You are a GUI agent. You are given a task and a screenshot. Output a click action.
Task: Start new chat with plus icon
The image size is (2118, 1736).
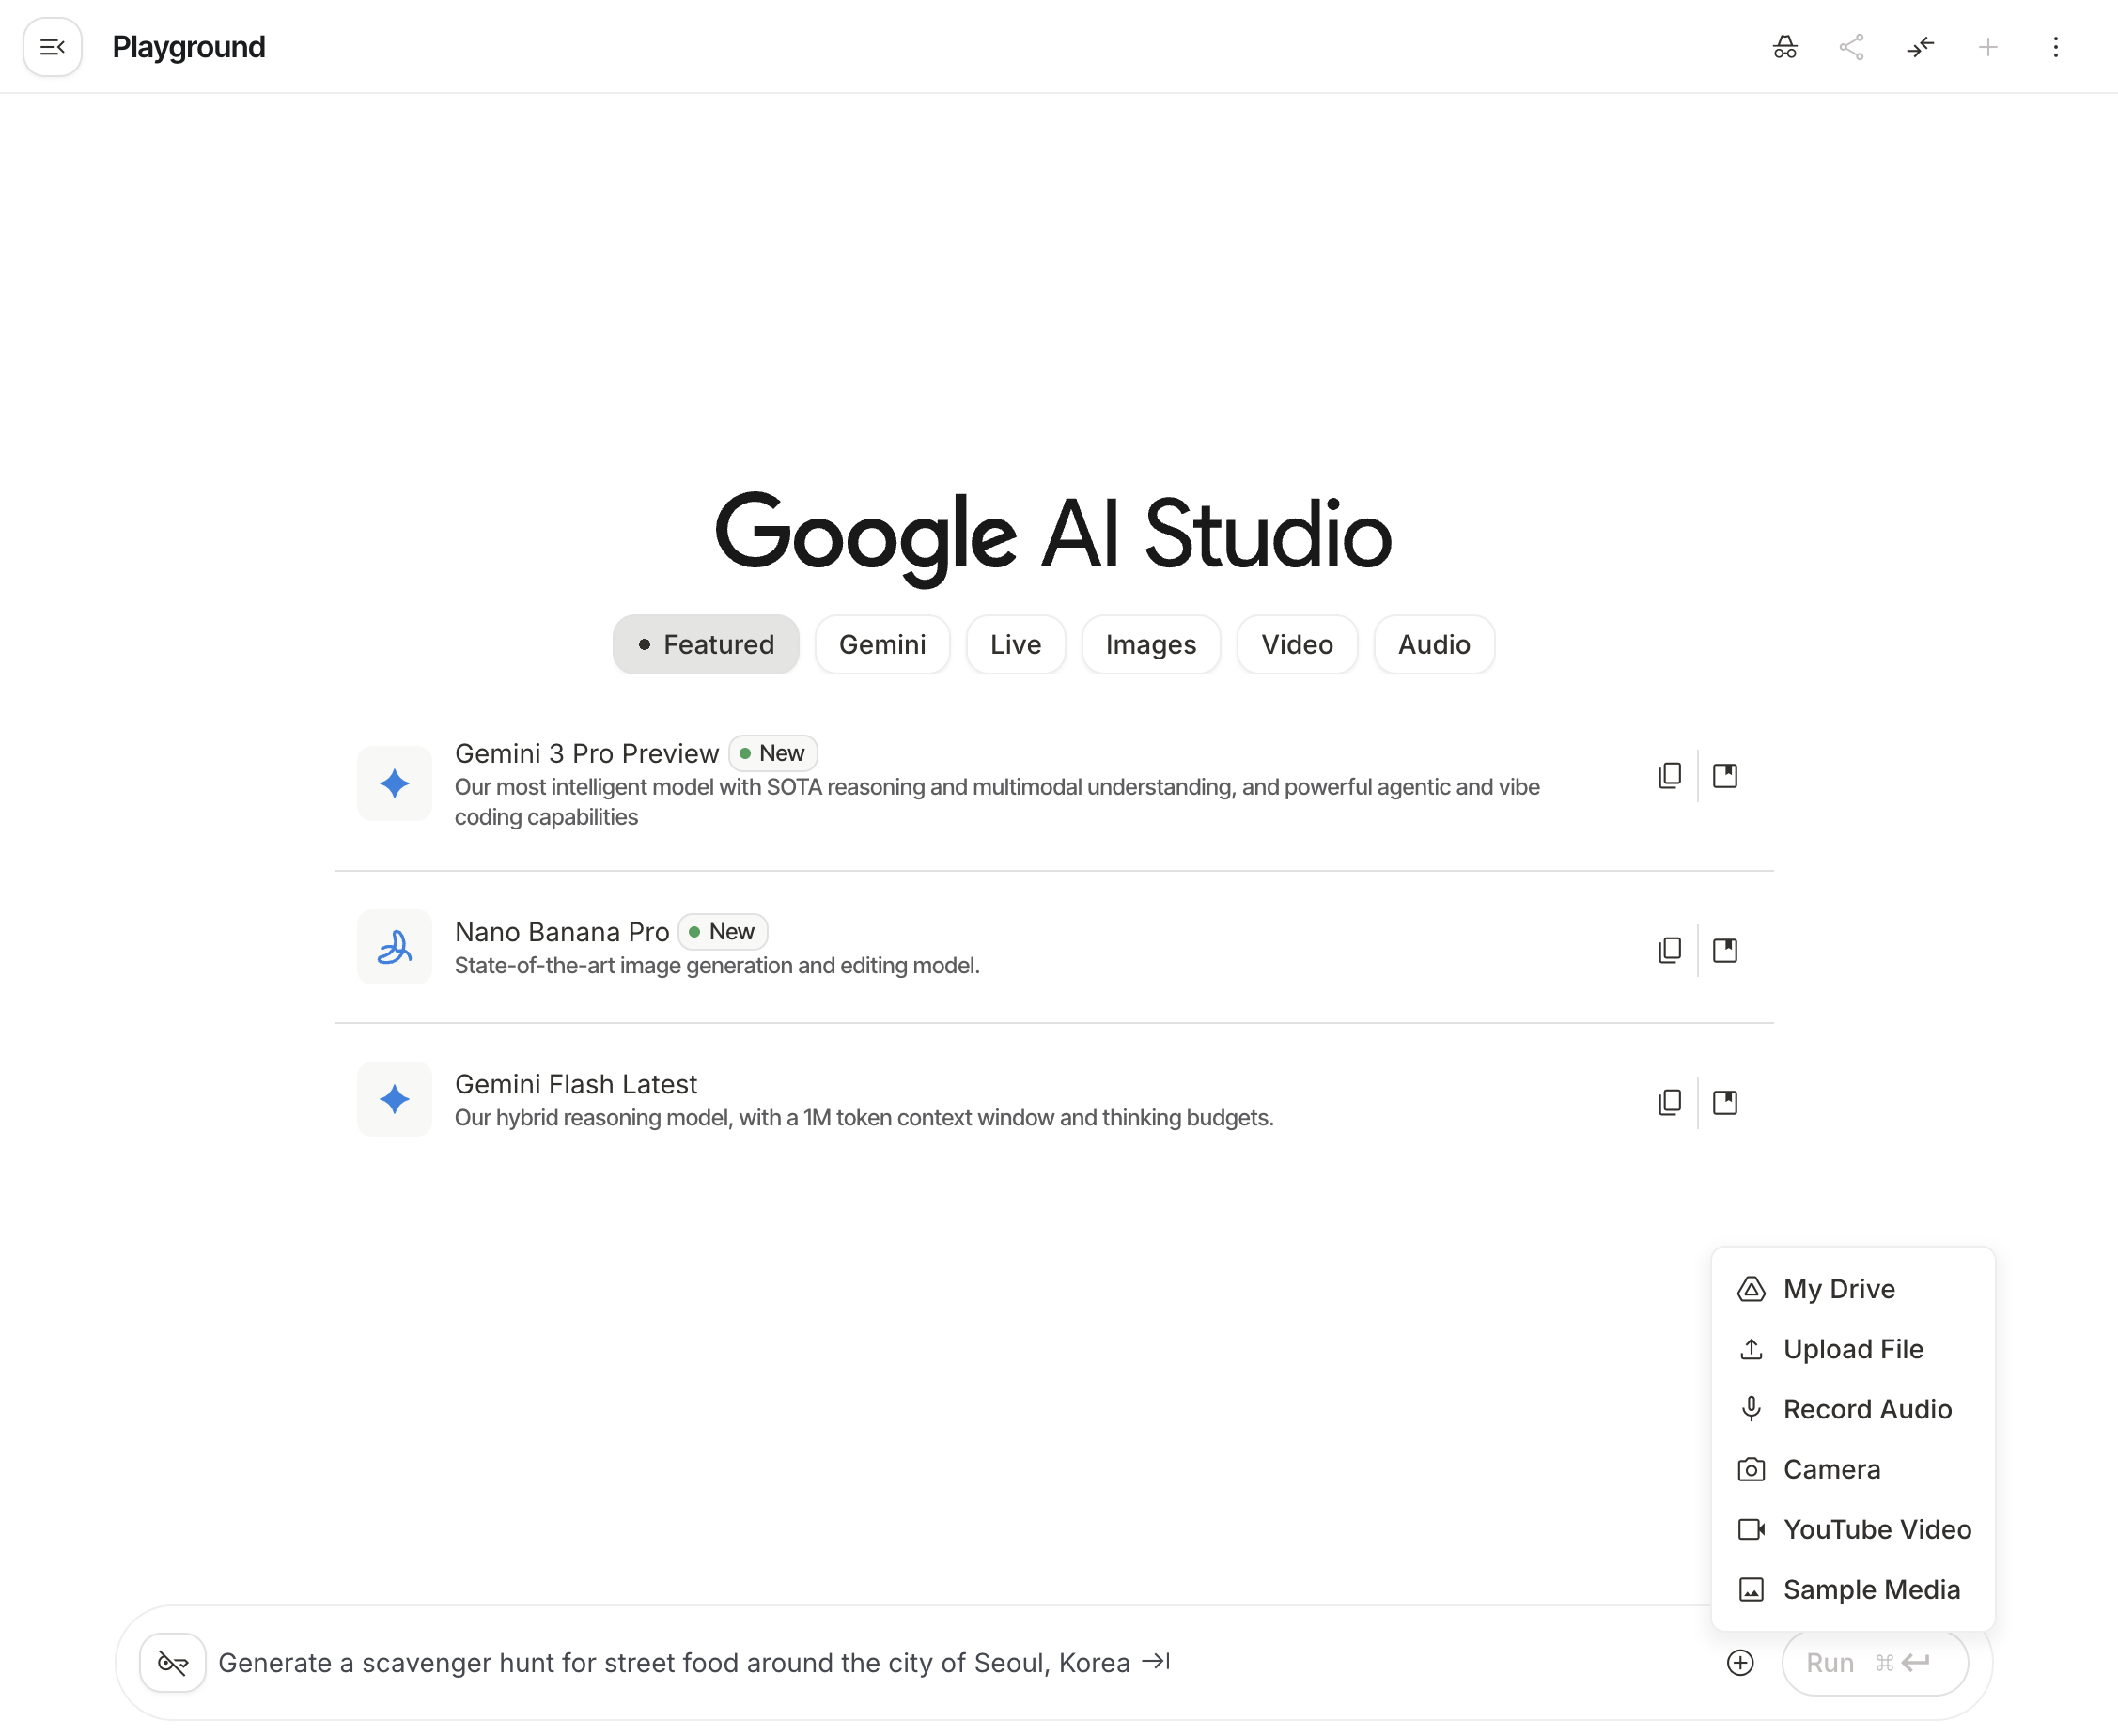click(x=1988, y=47)
